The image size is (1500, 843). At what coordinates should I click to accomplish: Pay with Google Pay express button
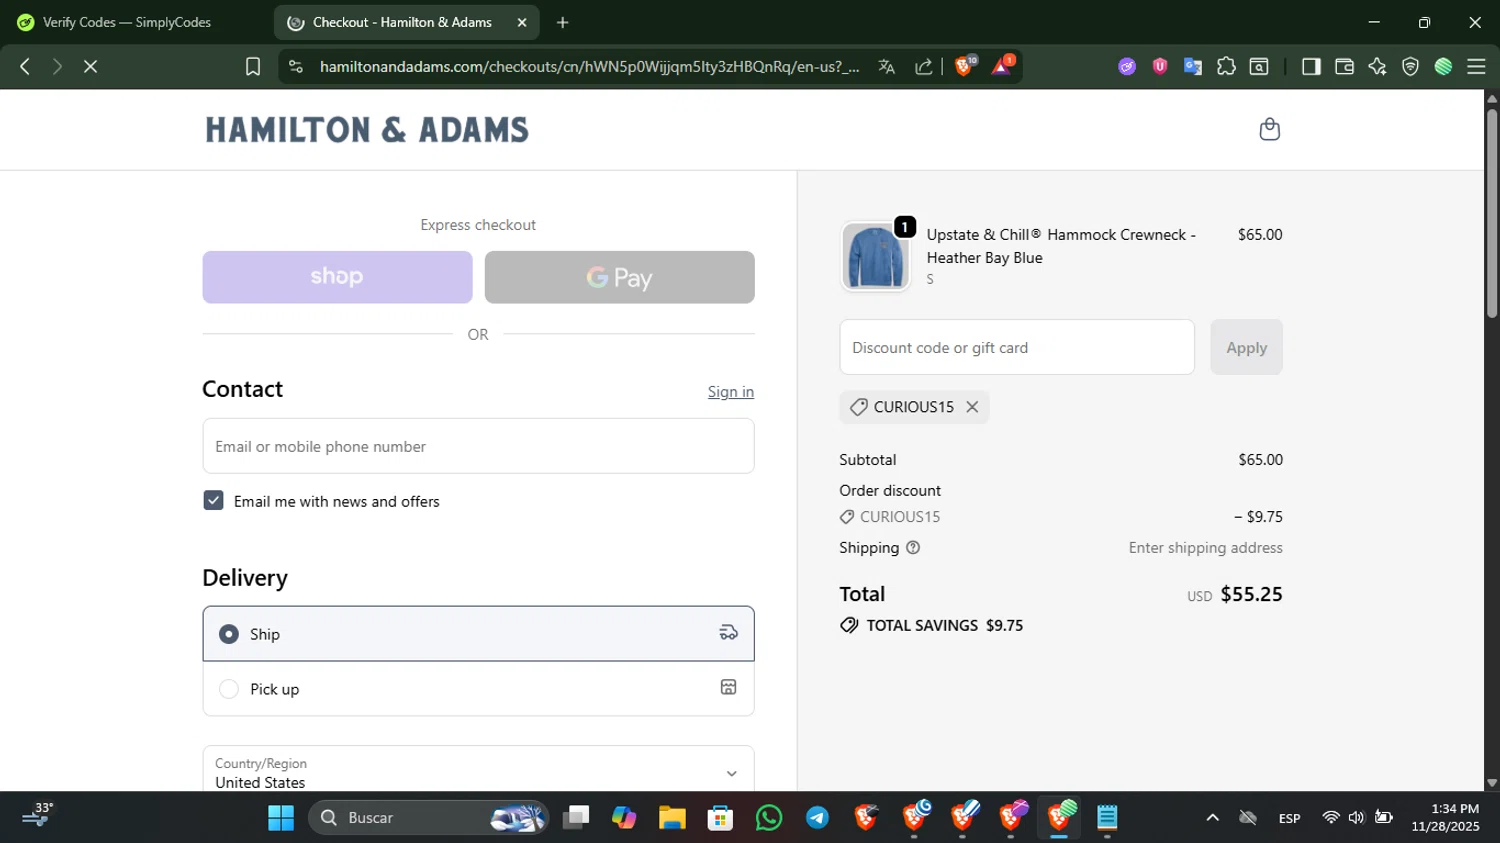(x=619, y=277)
